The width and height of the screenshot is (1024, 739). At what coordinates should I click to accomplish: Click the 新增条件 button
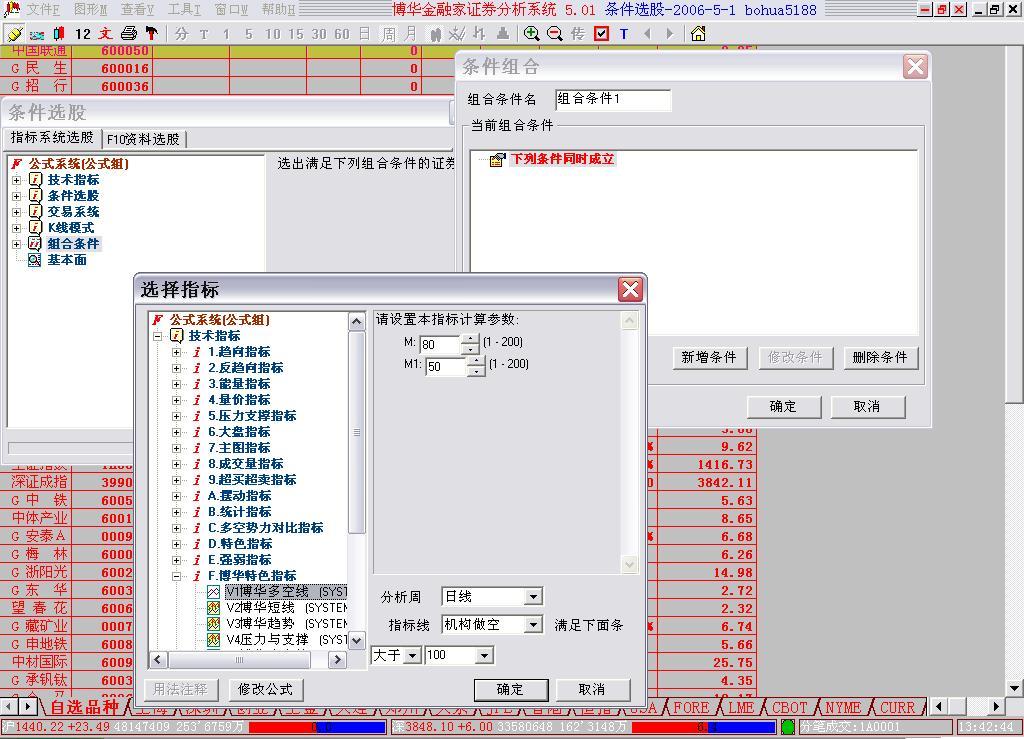click(x=709, y=357)
